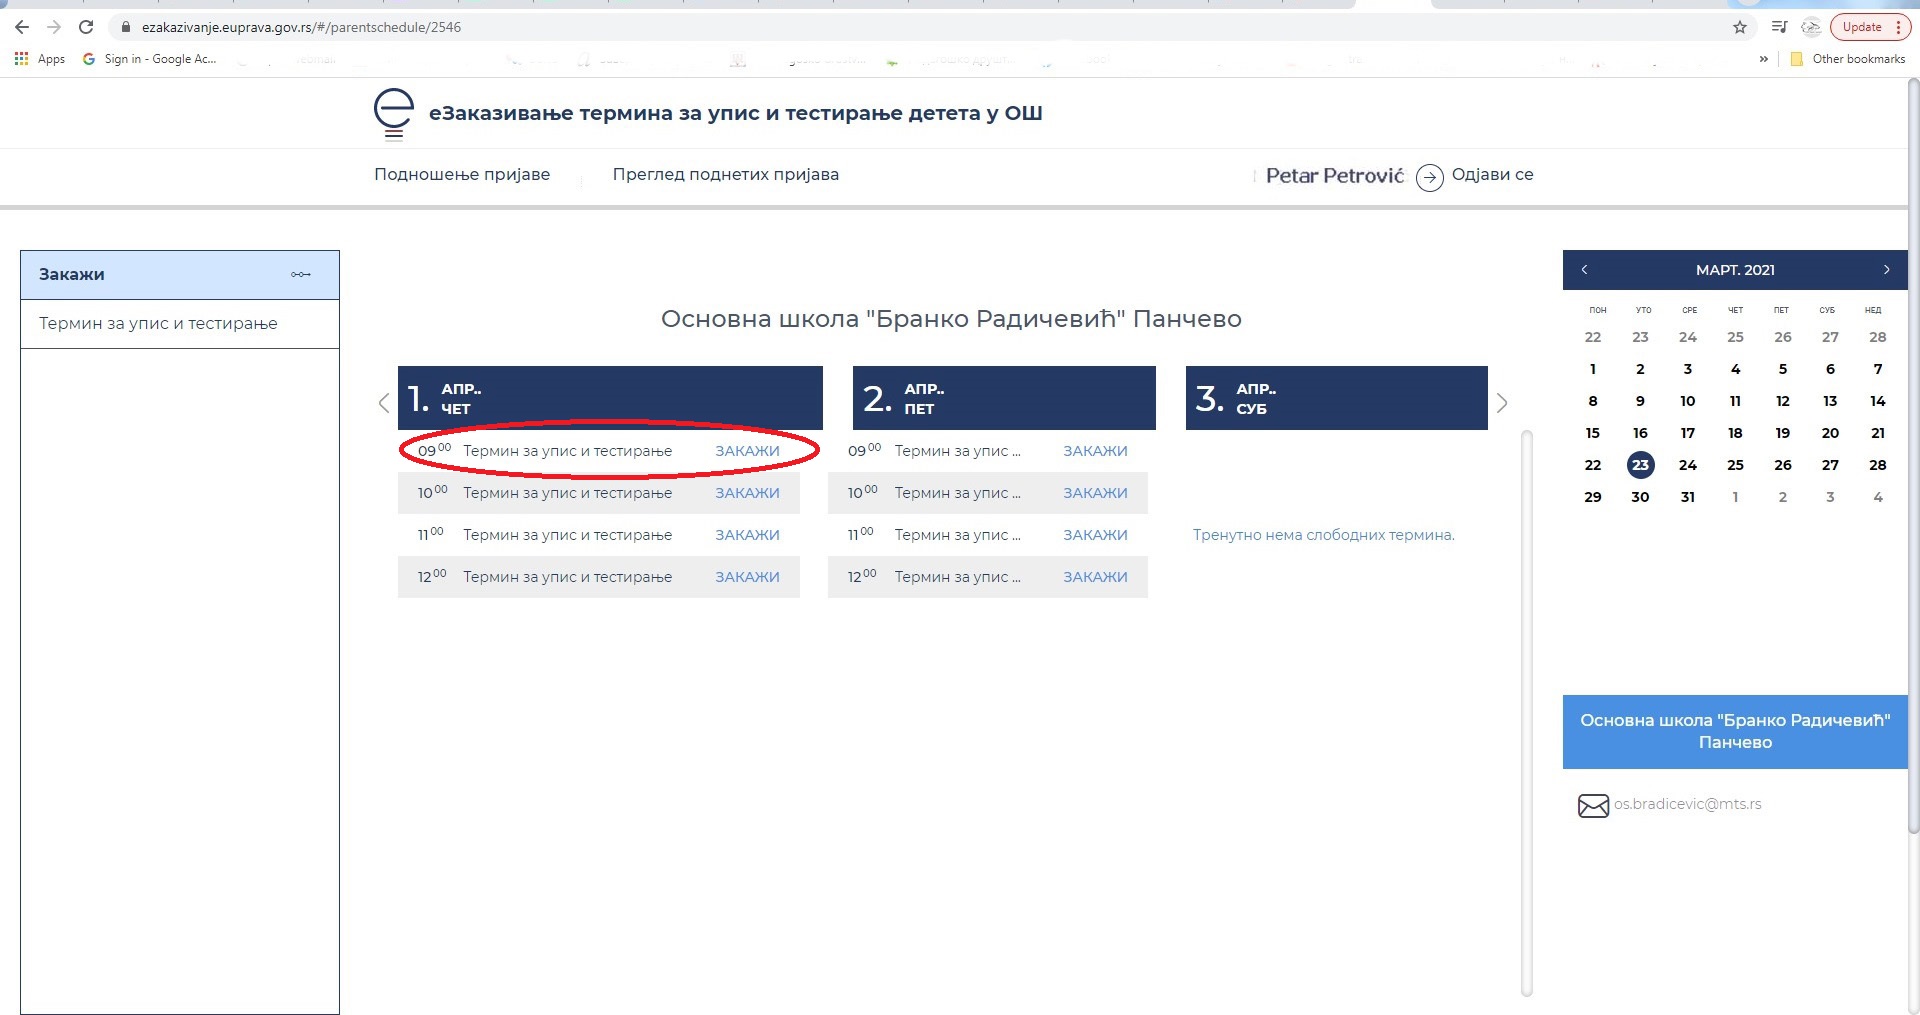Book the 09:00 Thursday slot via ЗАКАЖИ
1920x1015 pixels.
746,451
